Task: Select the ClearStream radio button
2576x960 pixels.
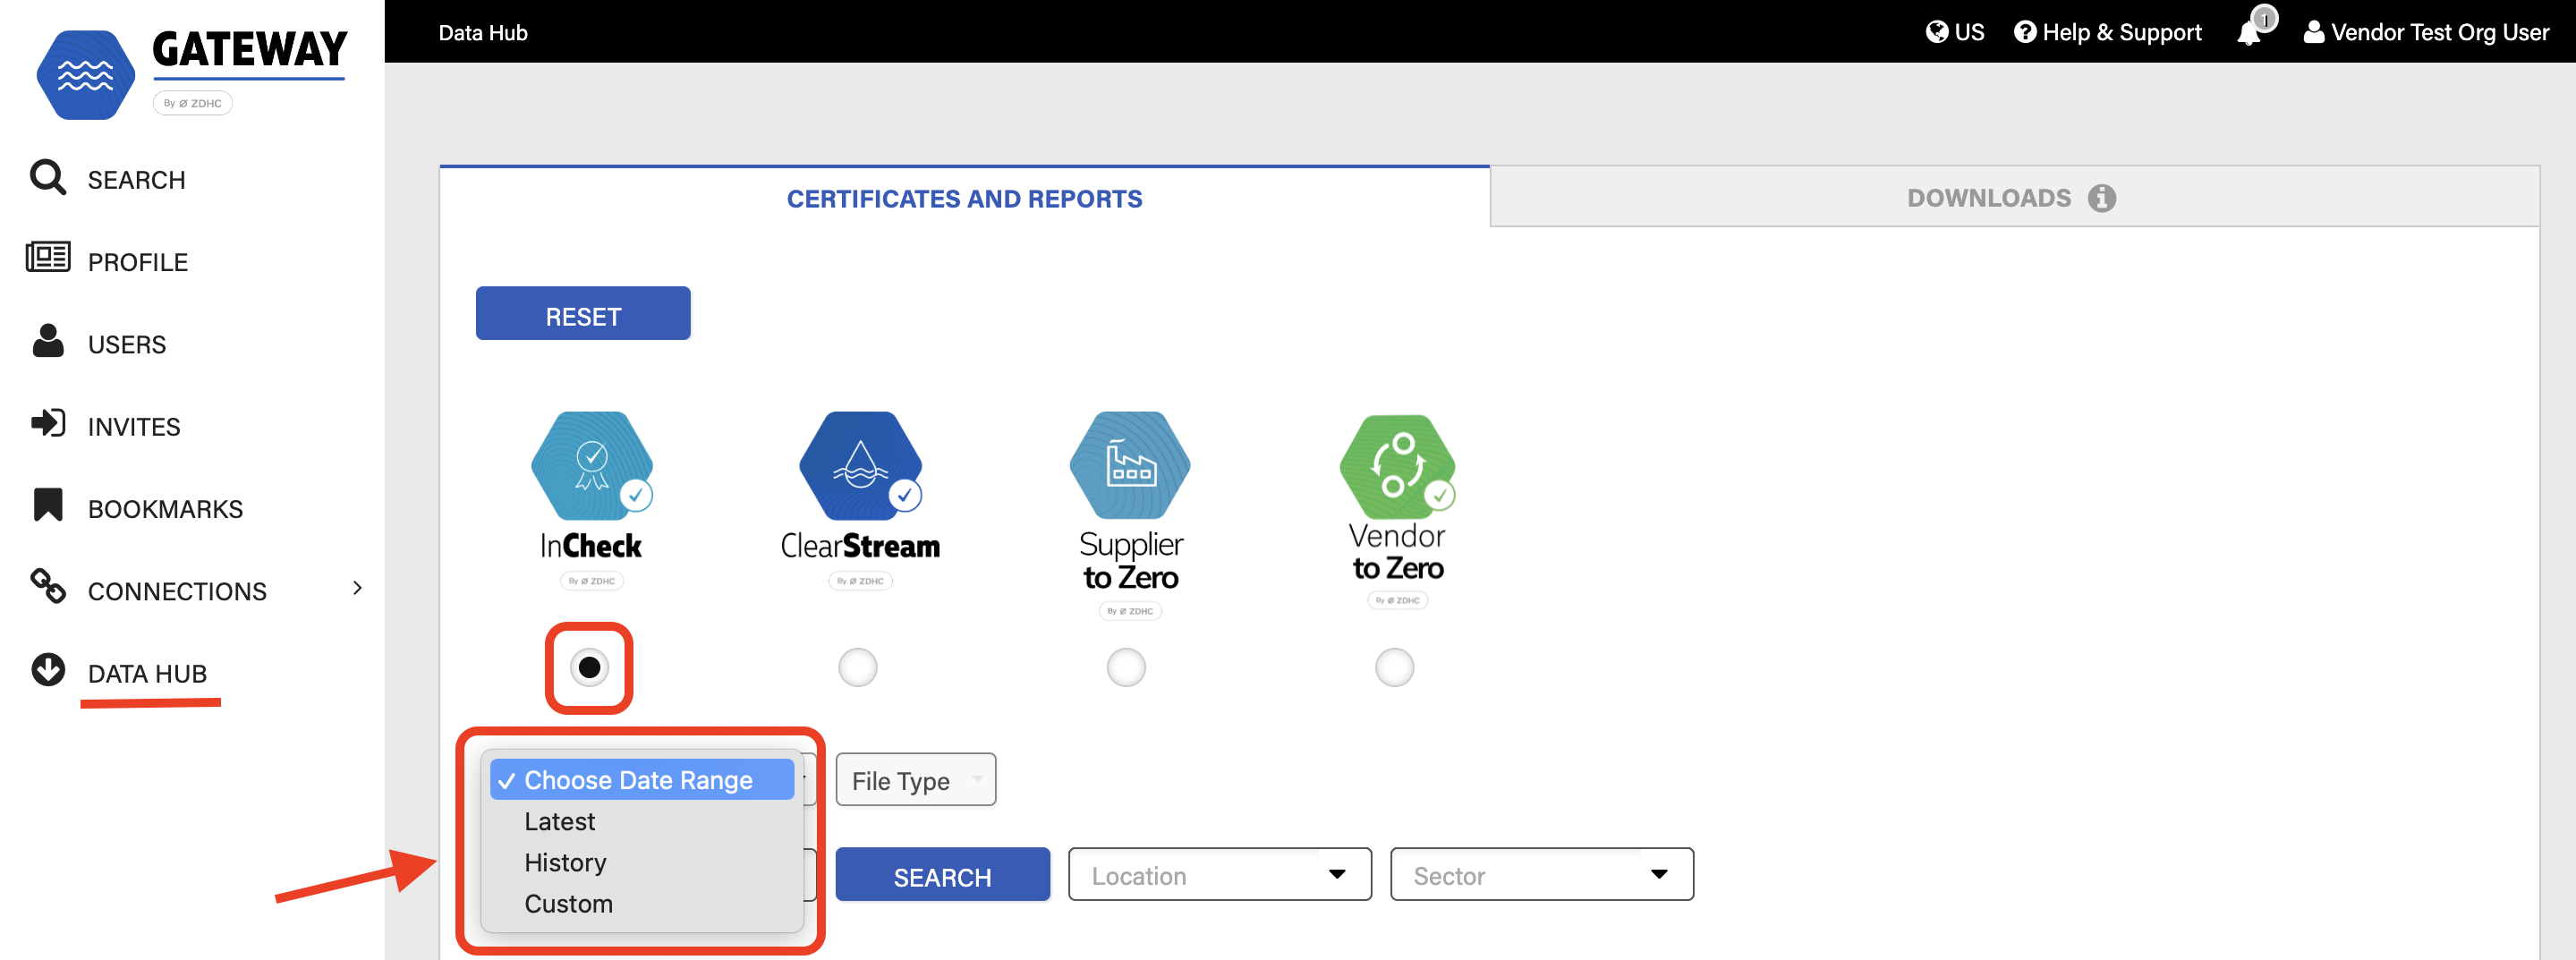Action: [857, 667]
